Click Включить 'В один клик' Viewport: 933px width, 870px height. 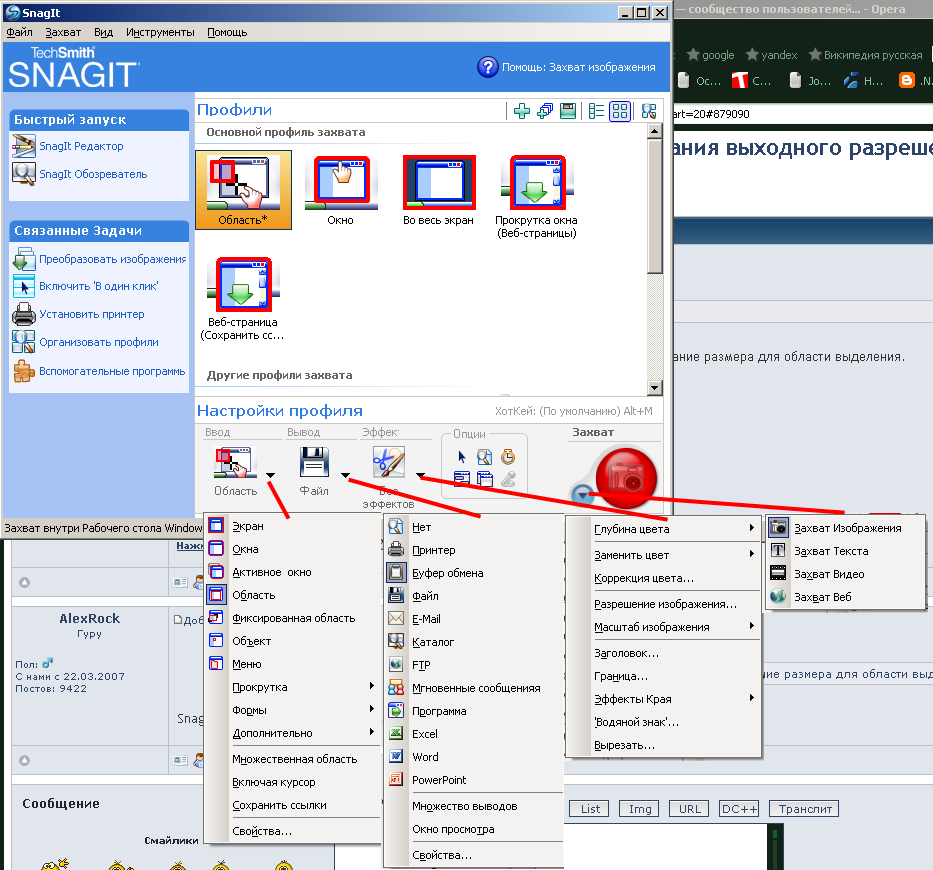point(98,286)
